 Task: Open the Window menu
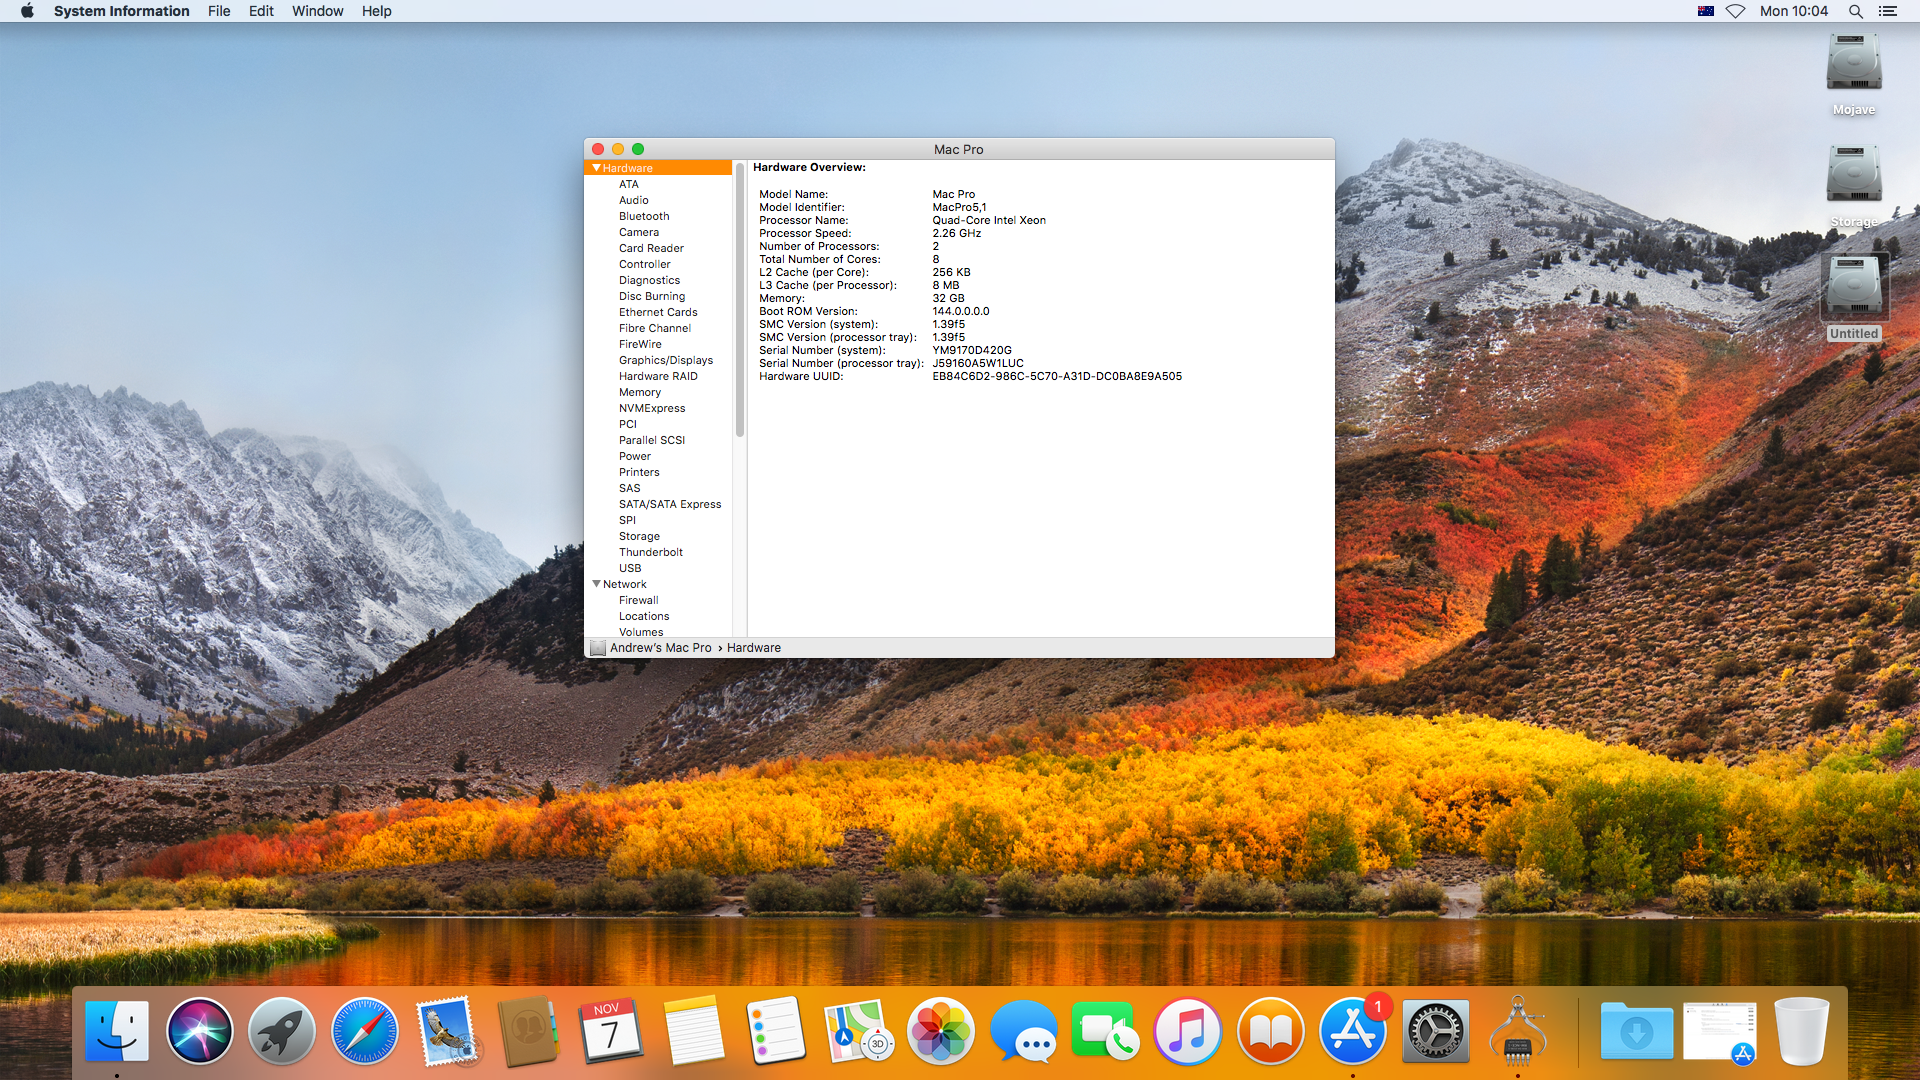click(317, 11)
